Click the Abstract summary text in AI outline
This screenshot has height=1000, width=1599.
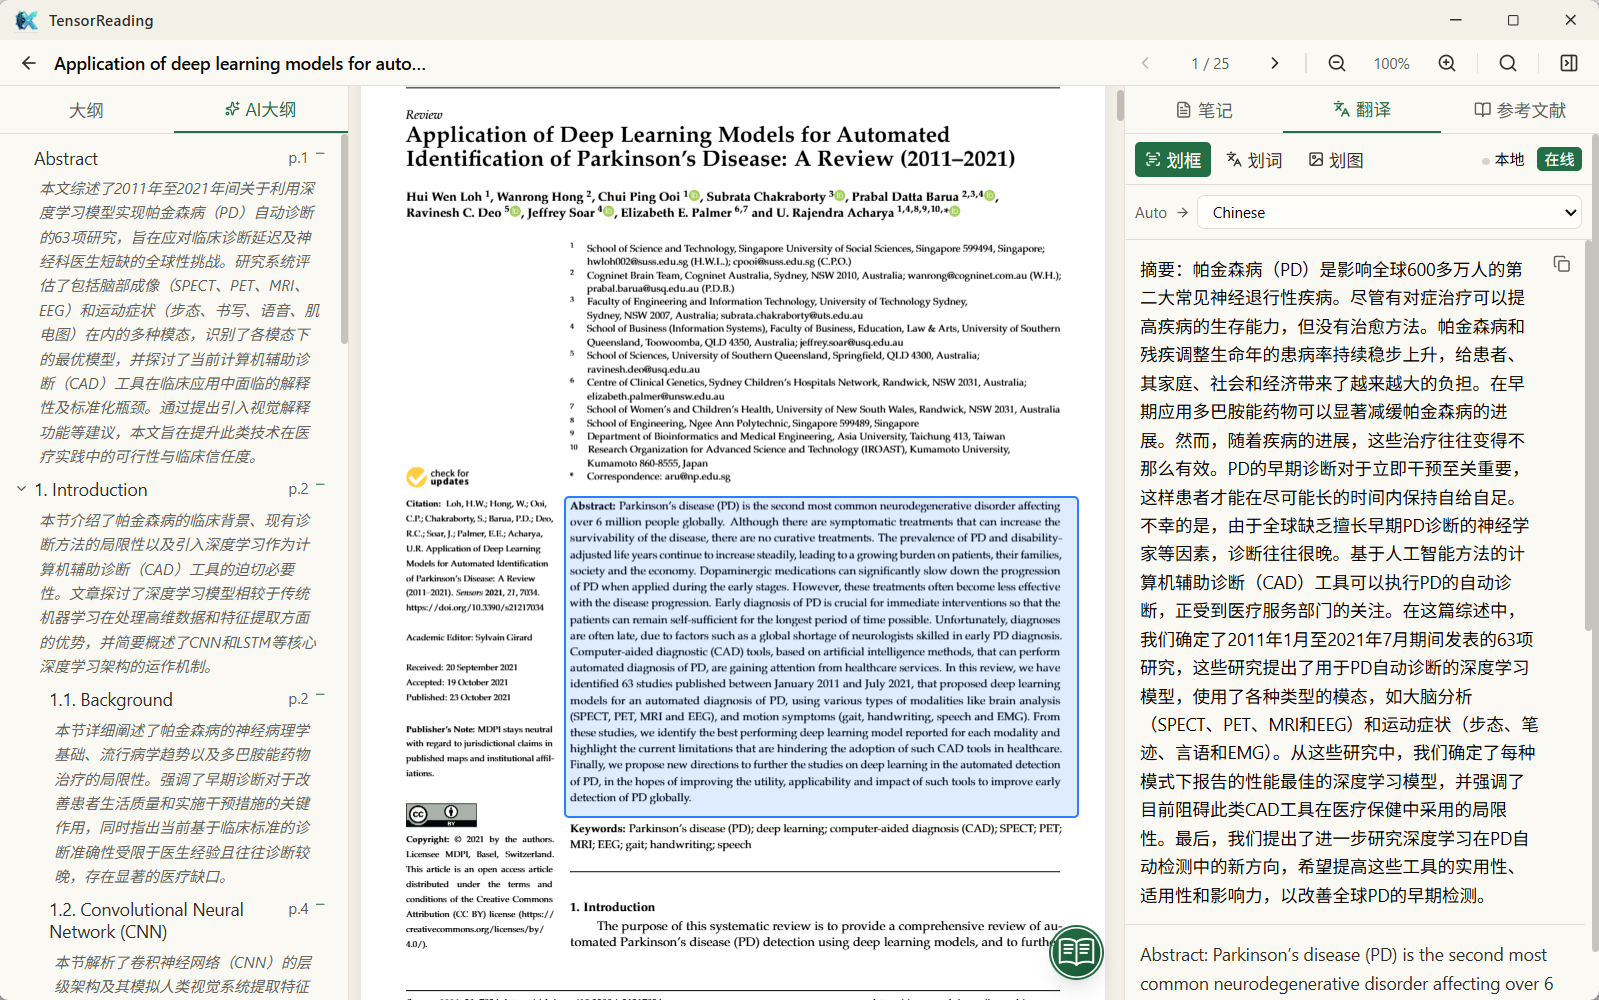click(x=179, y=322)
